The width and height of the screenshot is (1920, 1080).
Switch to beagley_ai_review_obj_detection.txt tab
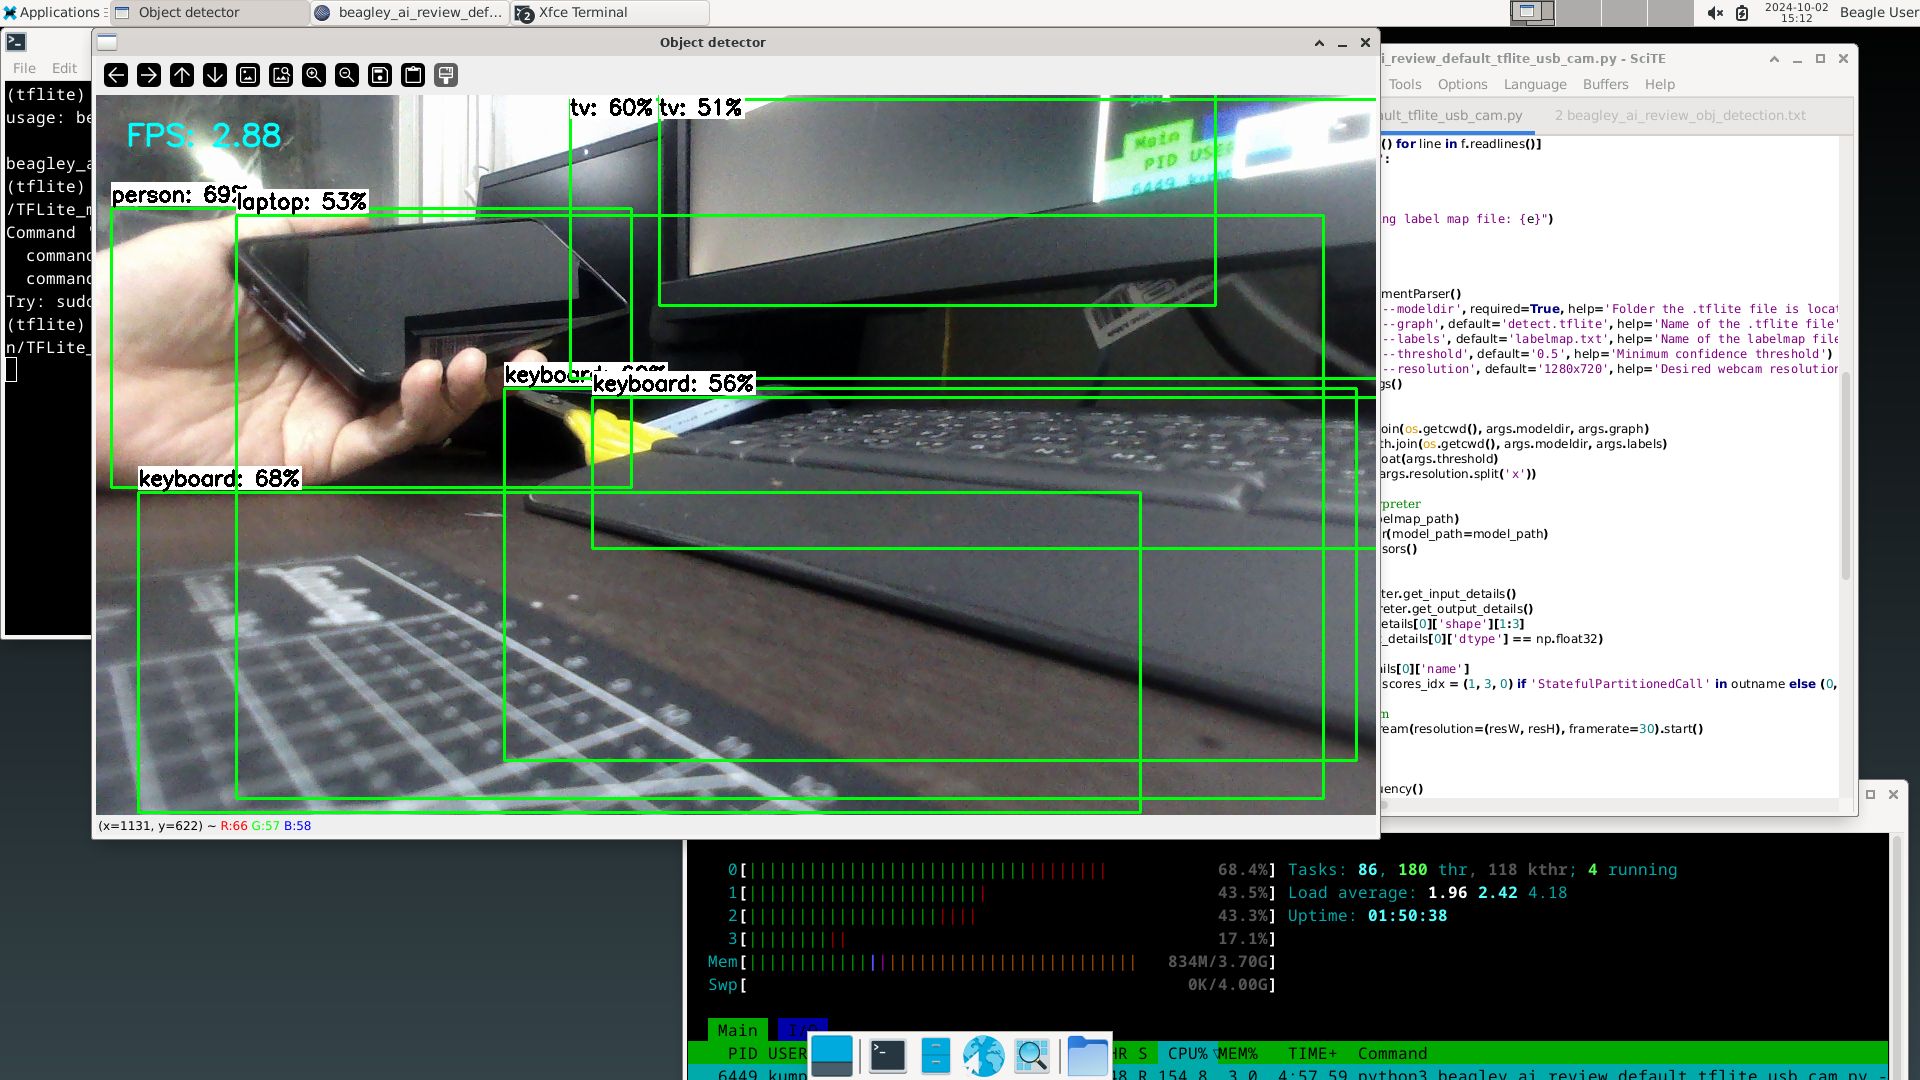tap(1680, 115)
